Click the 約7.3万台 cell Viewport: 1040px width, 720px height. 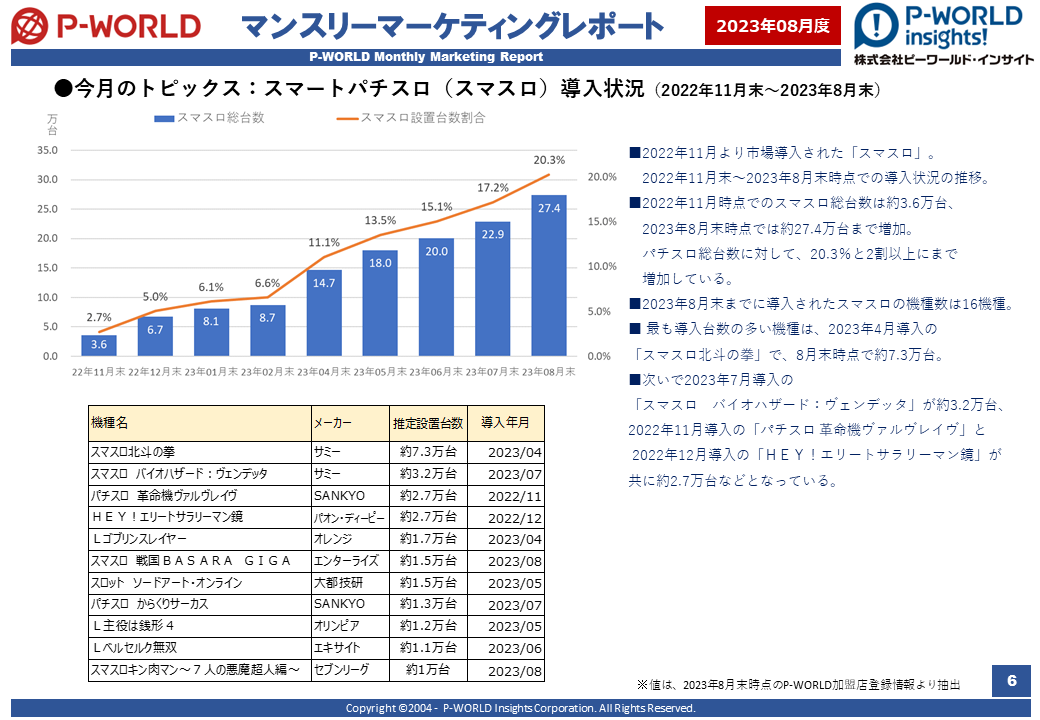point(428,452)
